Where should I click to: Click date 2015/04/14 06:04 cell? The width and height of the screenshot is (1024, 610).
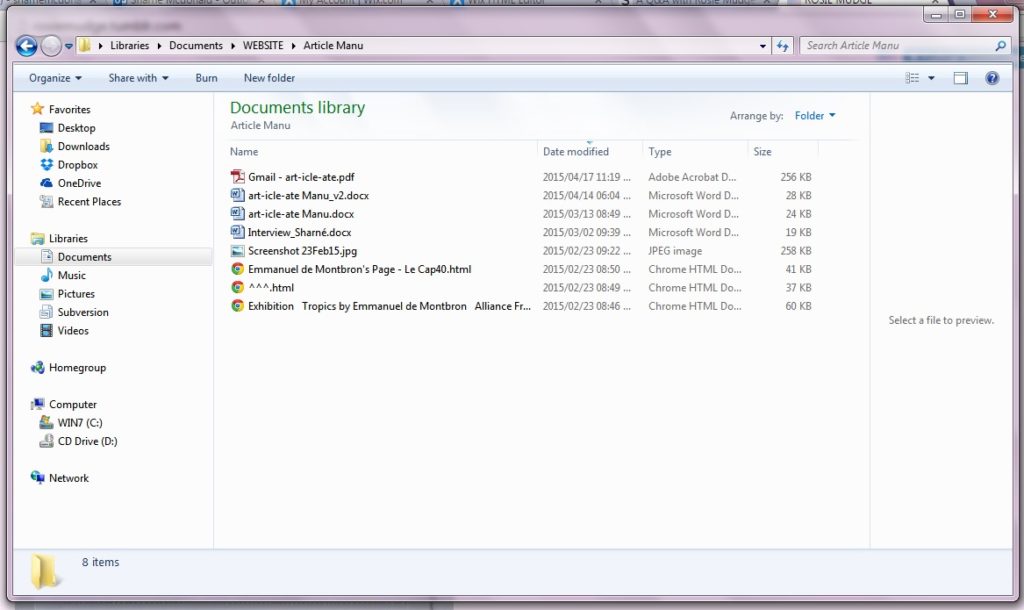[586, 195]
